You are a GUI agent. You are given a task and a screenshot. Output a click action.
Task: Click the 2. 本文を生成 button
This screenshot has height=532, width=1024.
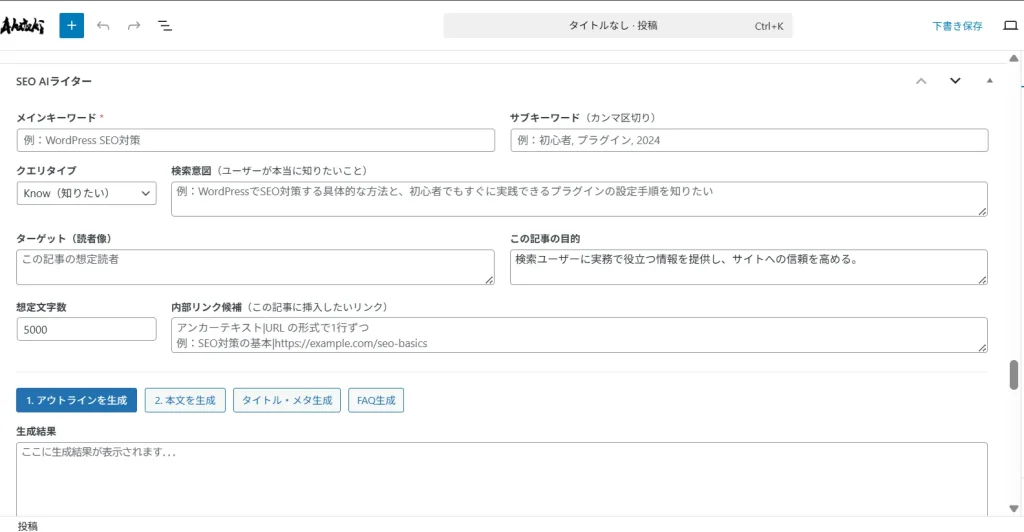pyautogui.click(x=185, y=400)
